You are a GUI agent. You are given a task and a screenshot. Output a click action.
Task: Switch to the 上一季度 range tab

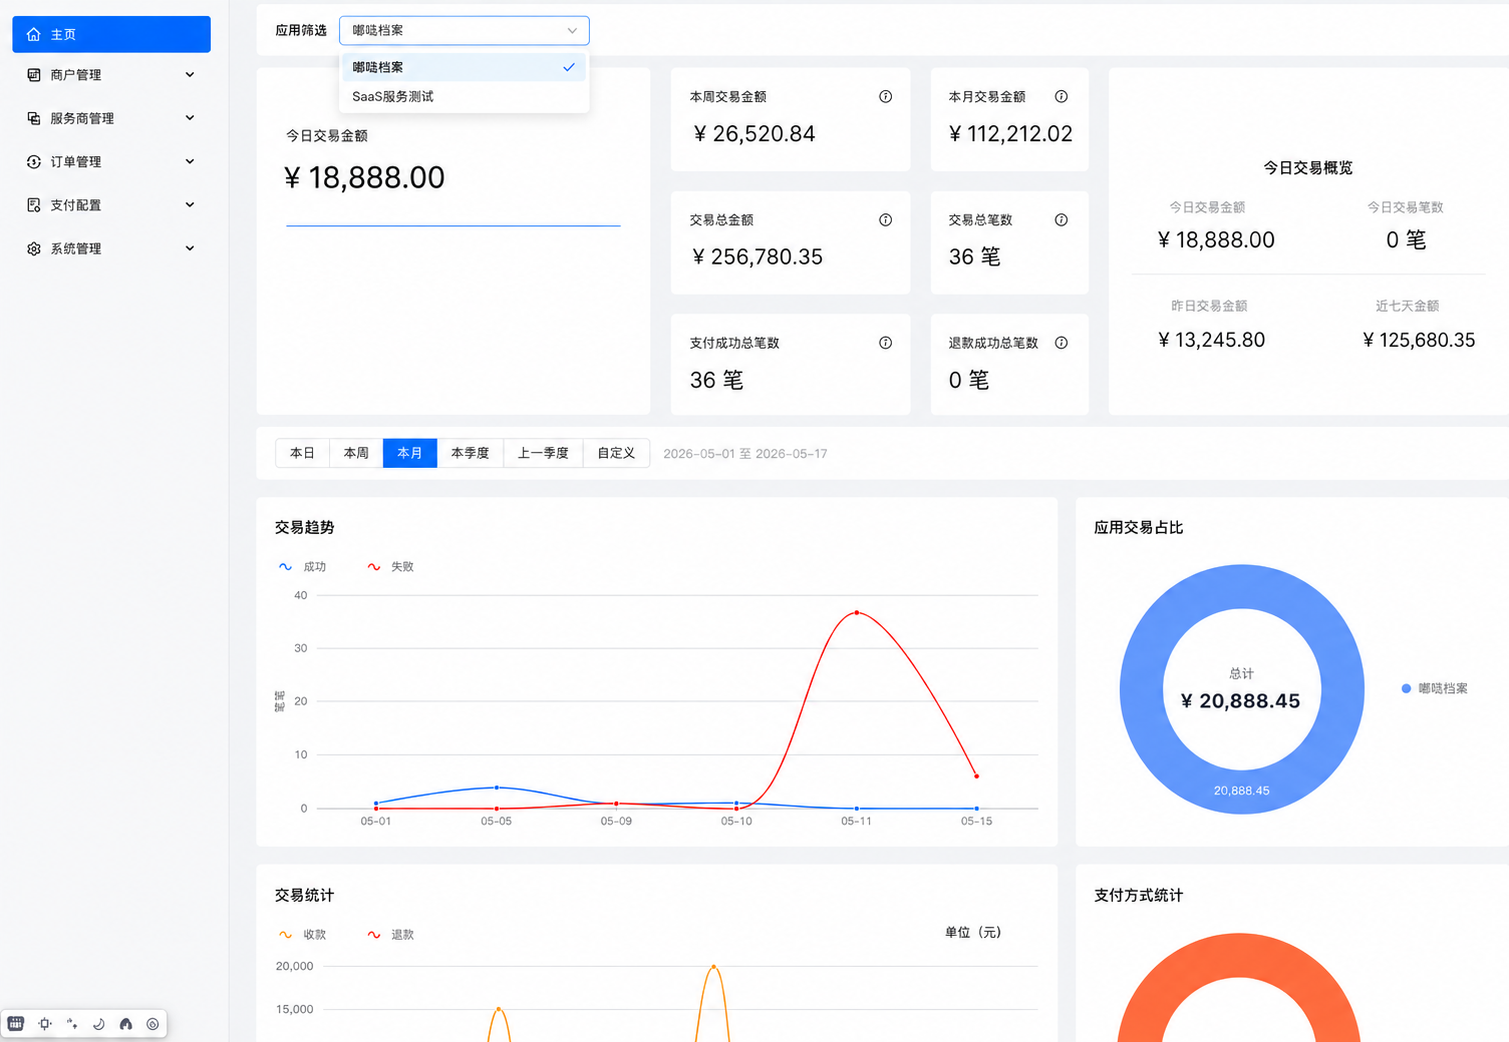pyautogui.click(x=543, y=453)
